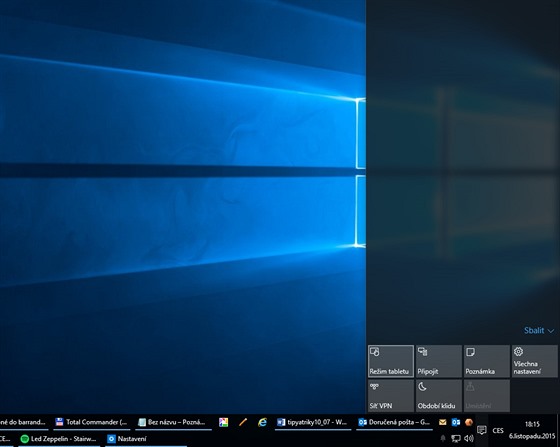Click the Total Commander floppy icon
Screen dimensions: 560x447
pyautogui.click(x=59, y=422)
